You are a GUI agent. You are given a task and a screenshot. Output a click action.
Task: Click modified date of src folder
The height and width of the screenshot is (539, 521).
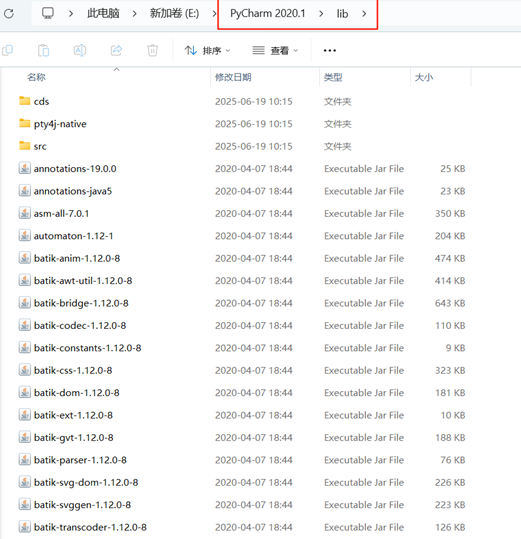click(x=254, y=146)
